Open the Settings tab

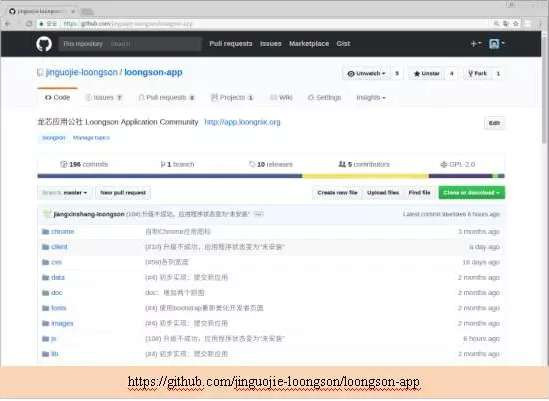click(324, 98)
